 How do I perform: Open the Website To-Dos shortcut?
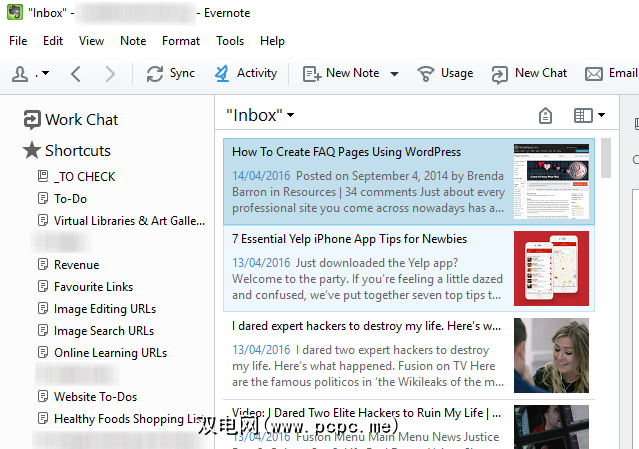[x=87, y=396]
